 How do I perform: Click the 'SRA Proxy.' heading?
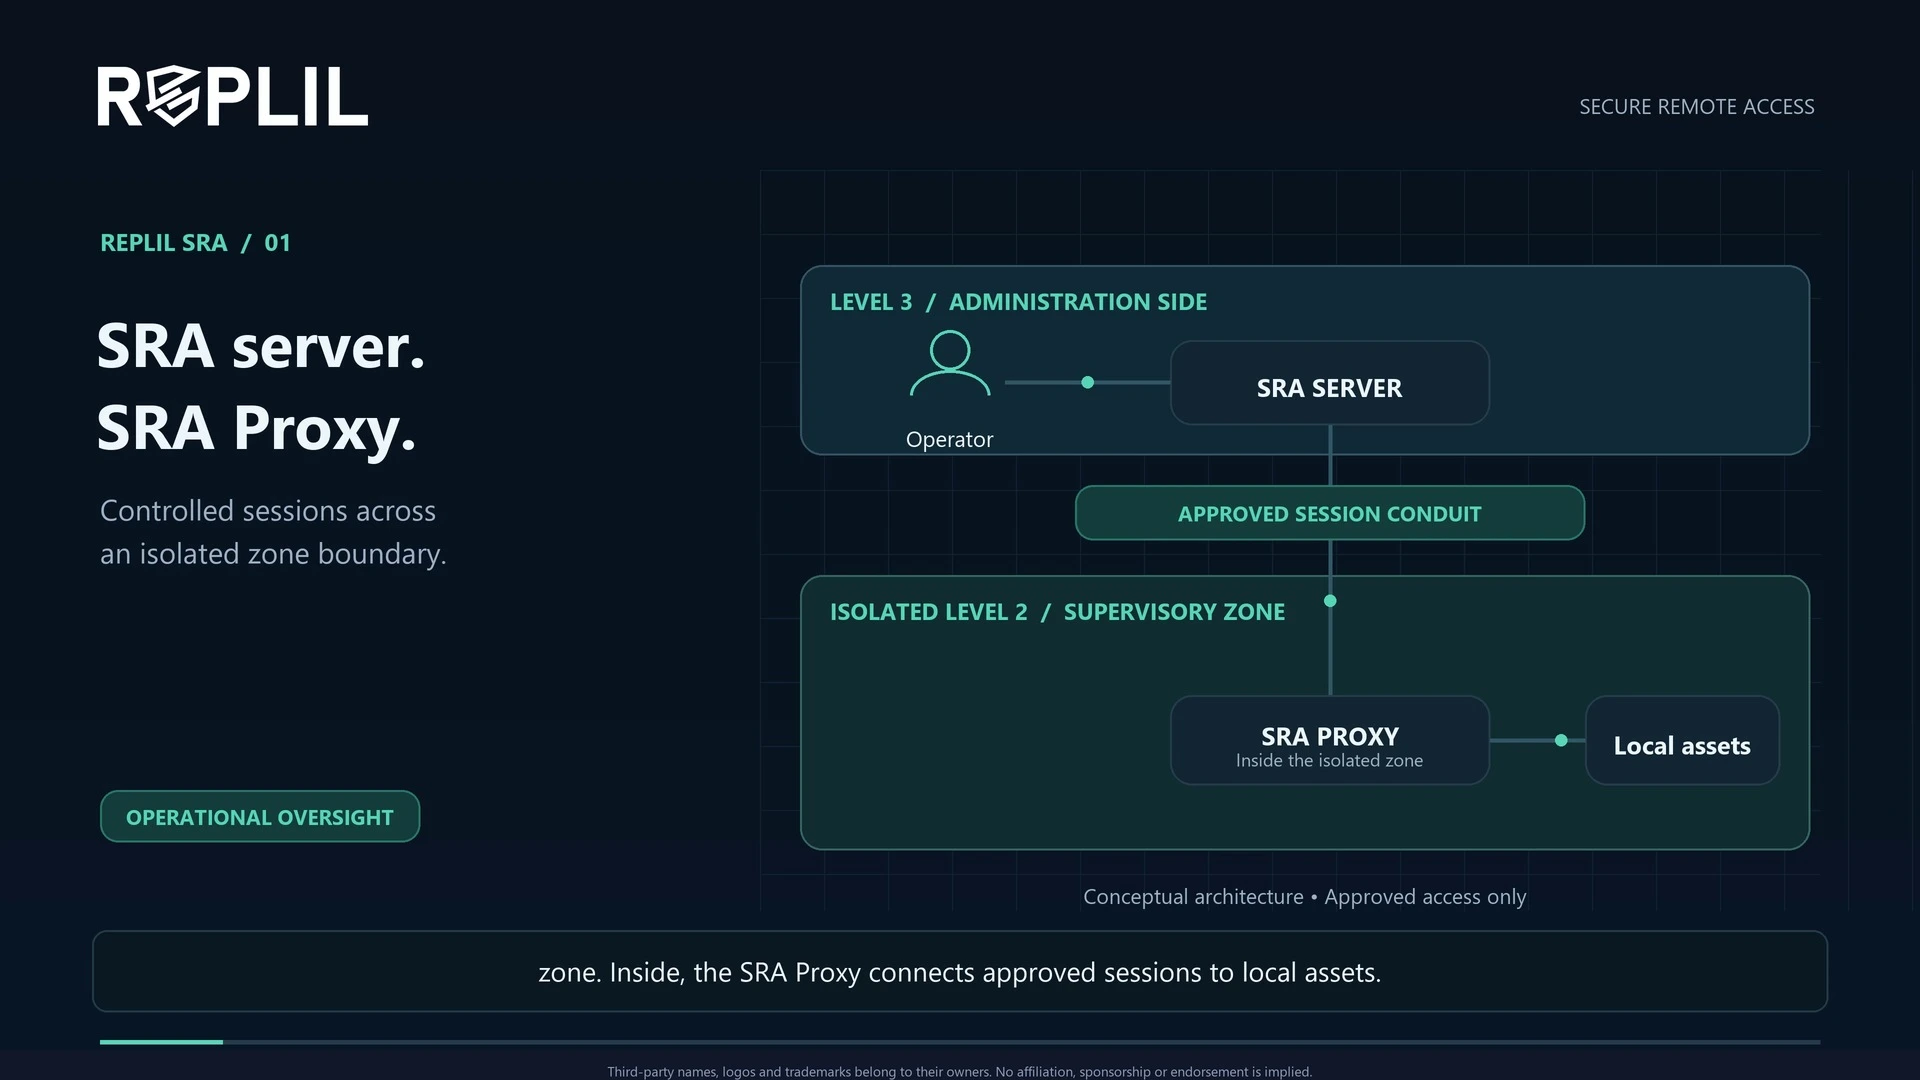coord(256,428)
